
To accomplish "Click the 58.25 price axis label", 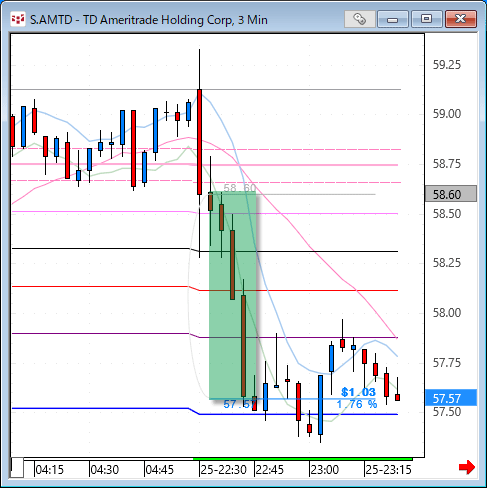I will (447, 263).
